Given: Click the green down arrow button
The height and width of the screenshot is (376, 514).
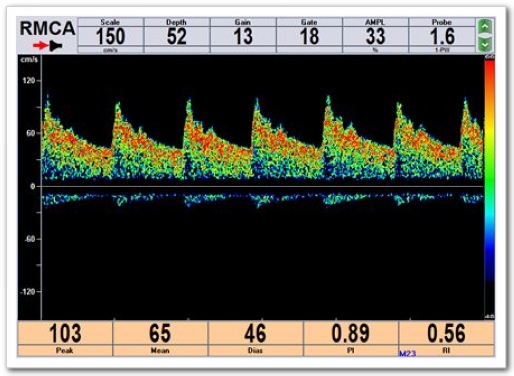Looking at the screenshot, I should click(x=485, y=44).
